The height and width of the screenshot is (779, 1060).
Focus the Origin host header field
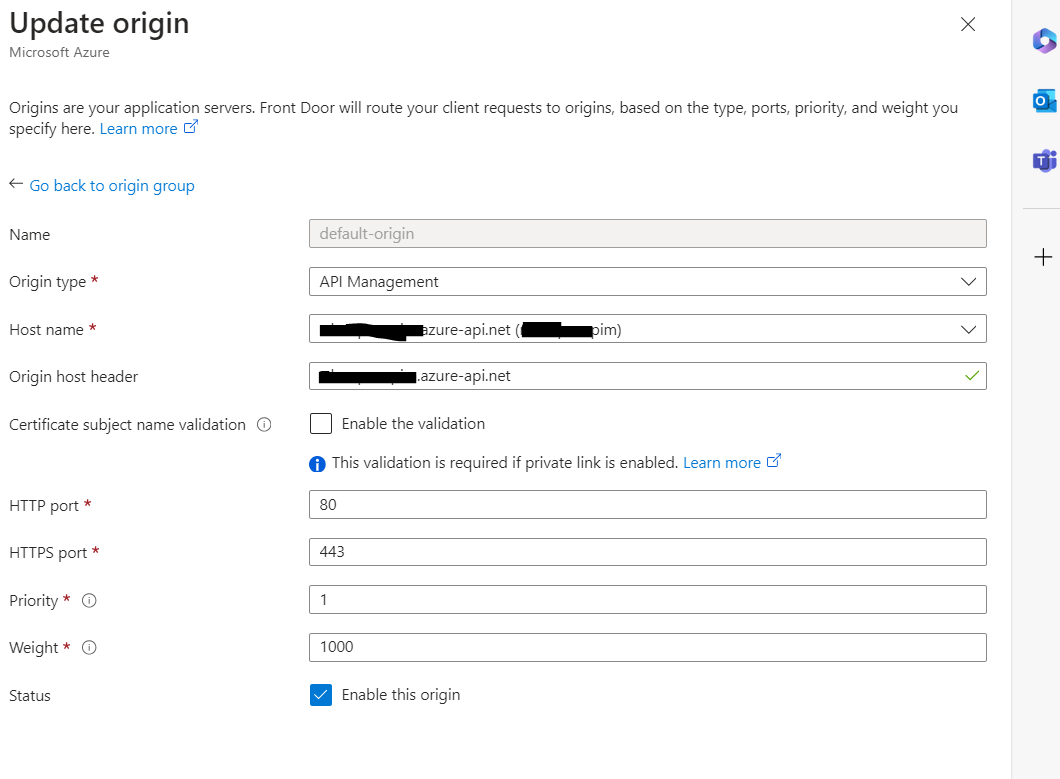[x=648, y=376]
